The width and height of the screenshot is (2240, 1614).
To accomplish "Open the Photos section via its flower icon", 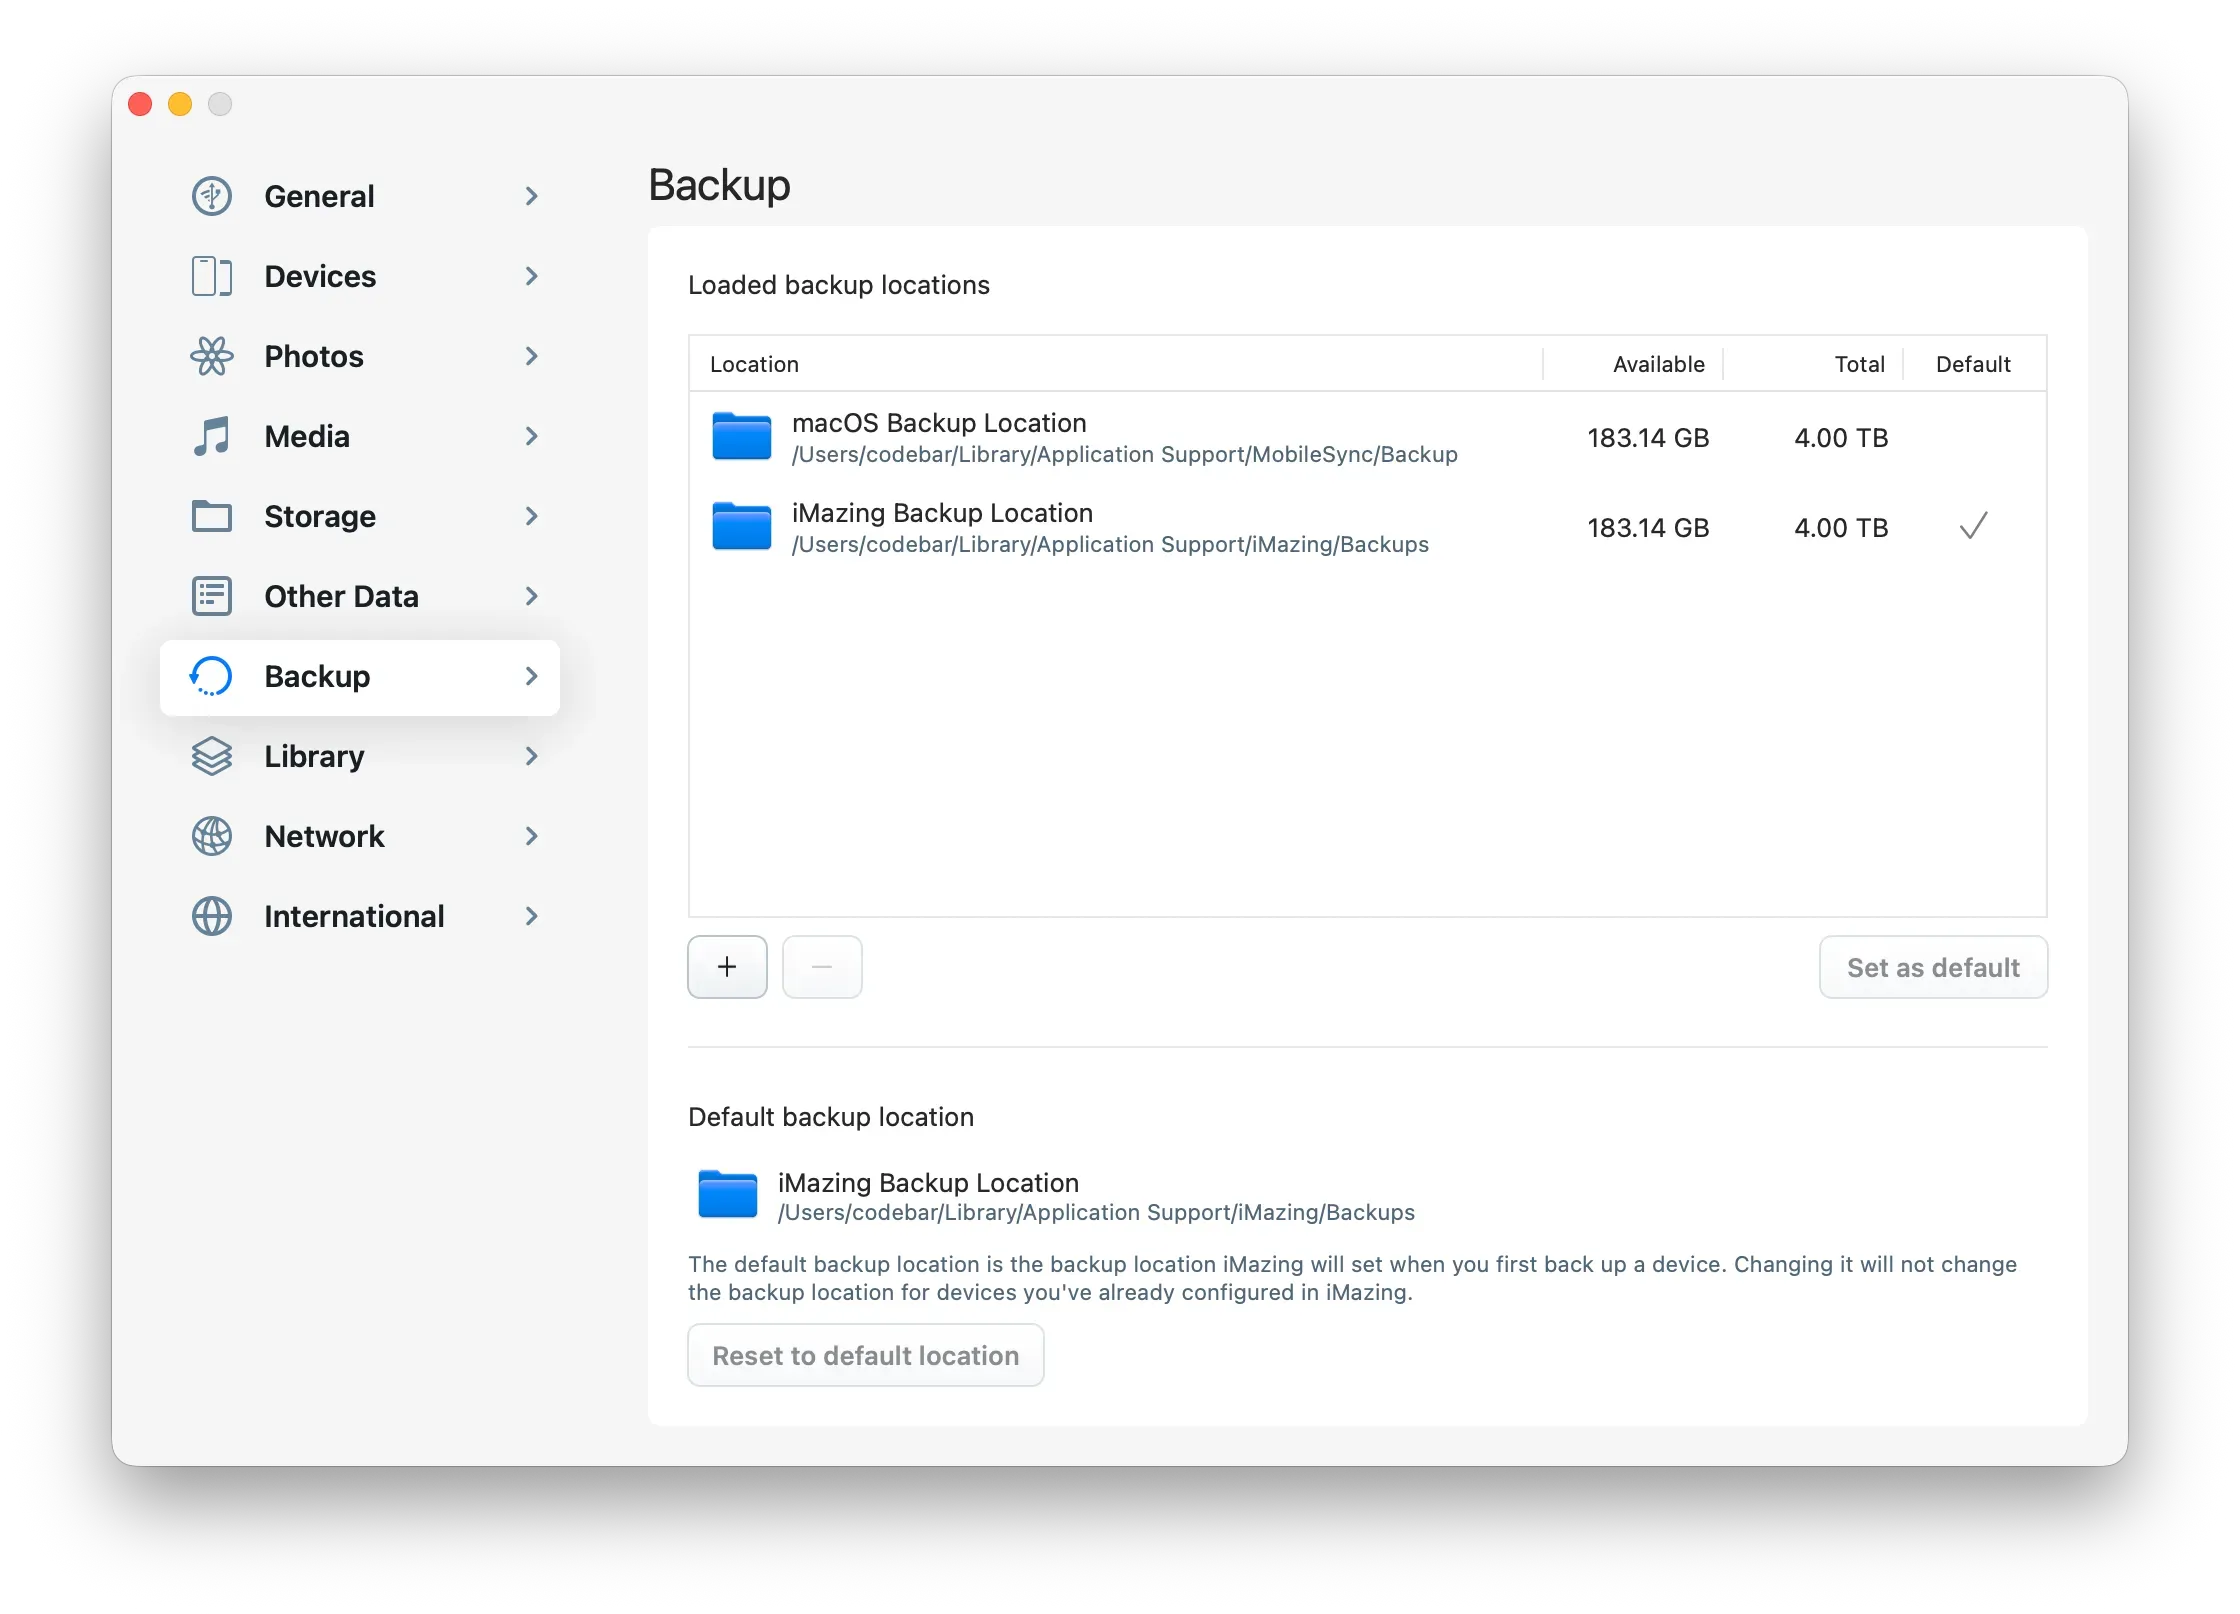I will click(211, 356).
